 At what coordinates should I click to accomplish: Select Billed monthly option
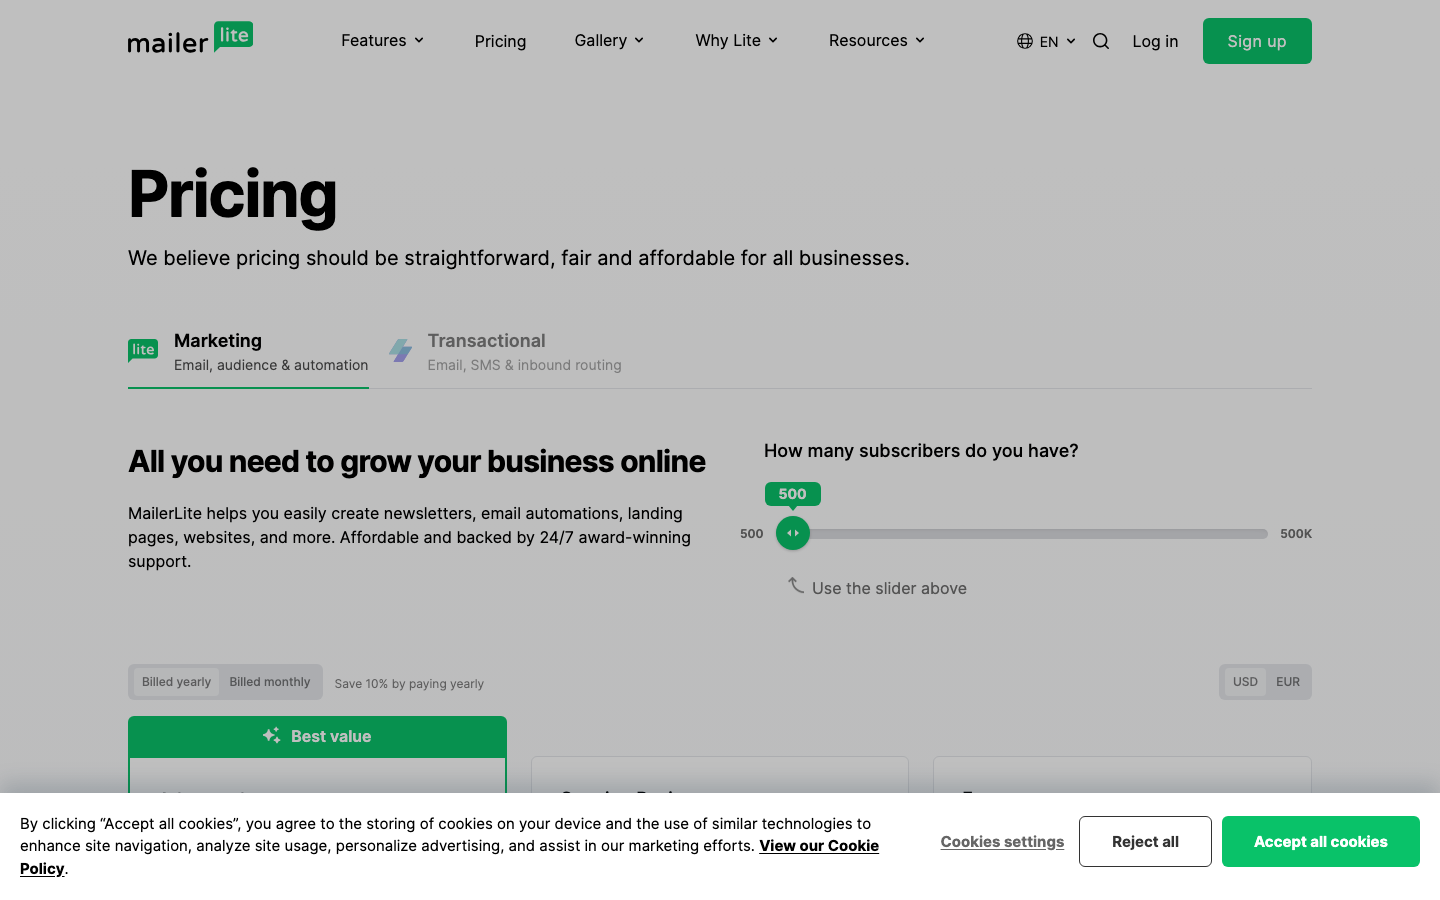270,682
